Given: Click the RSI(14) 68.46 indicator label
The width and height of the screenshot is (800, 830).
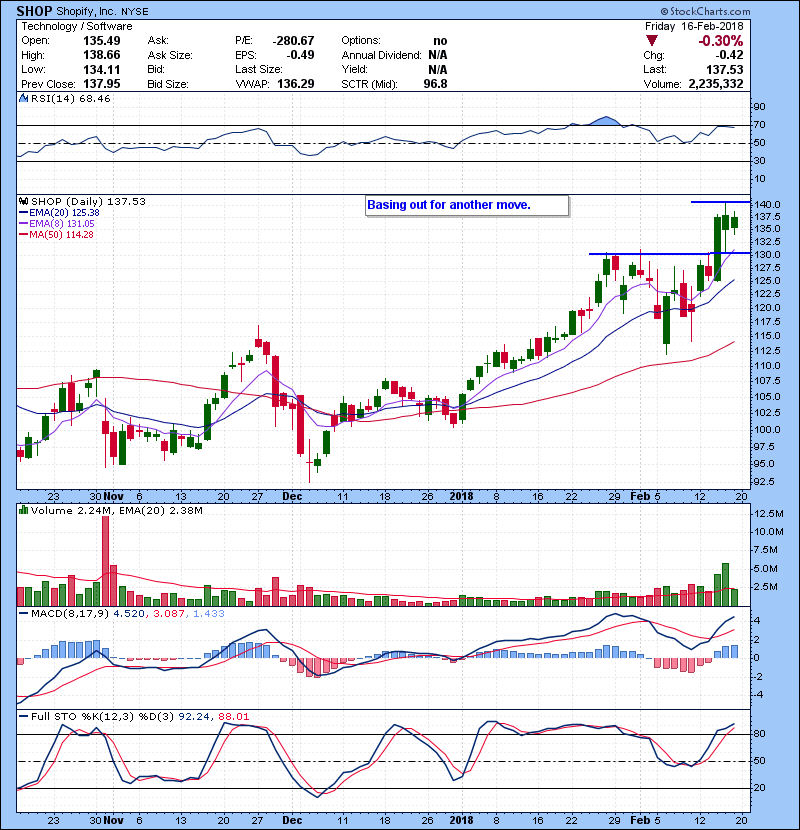Looking at the screenshot, I should 71,98.
